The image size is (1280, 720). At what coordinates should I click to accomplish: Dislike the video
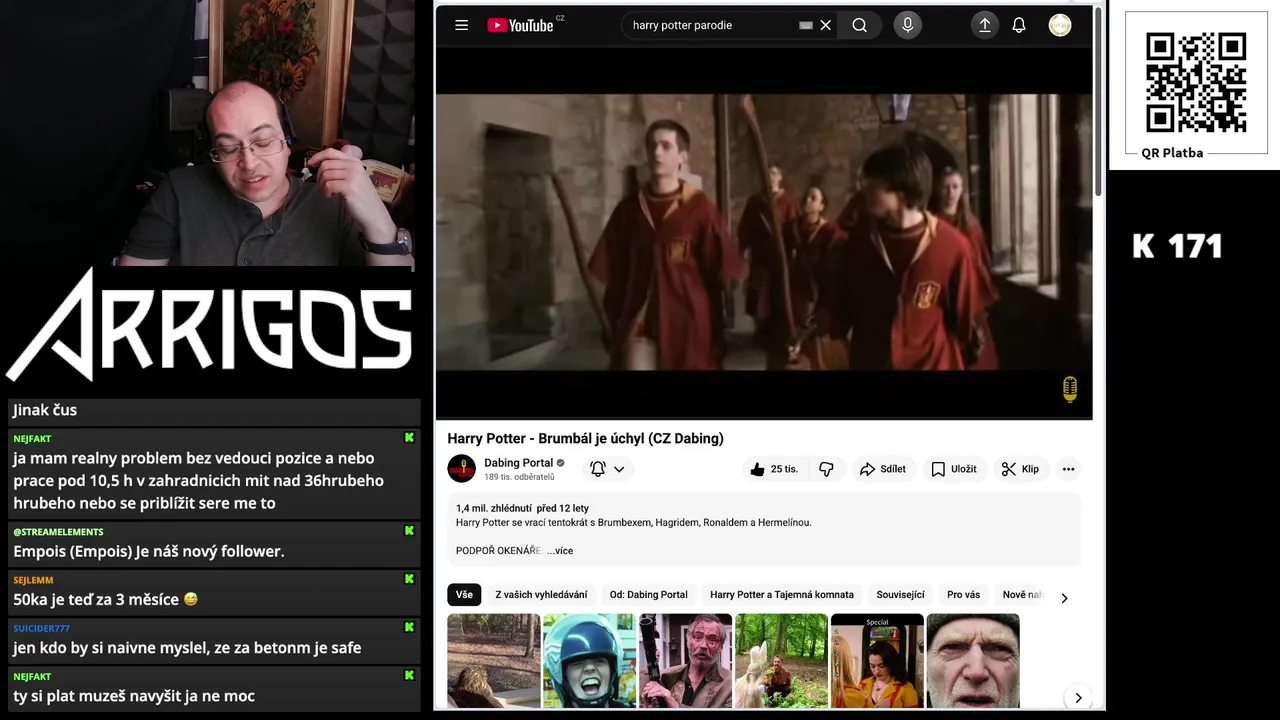pos(826,469)
